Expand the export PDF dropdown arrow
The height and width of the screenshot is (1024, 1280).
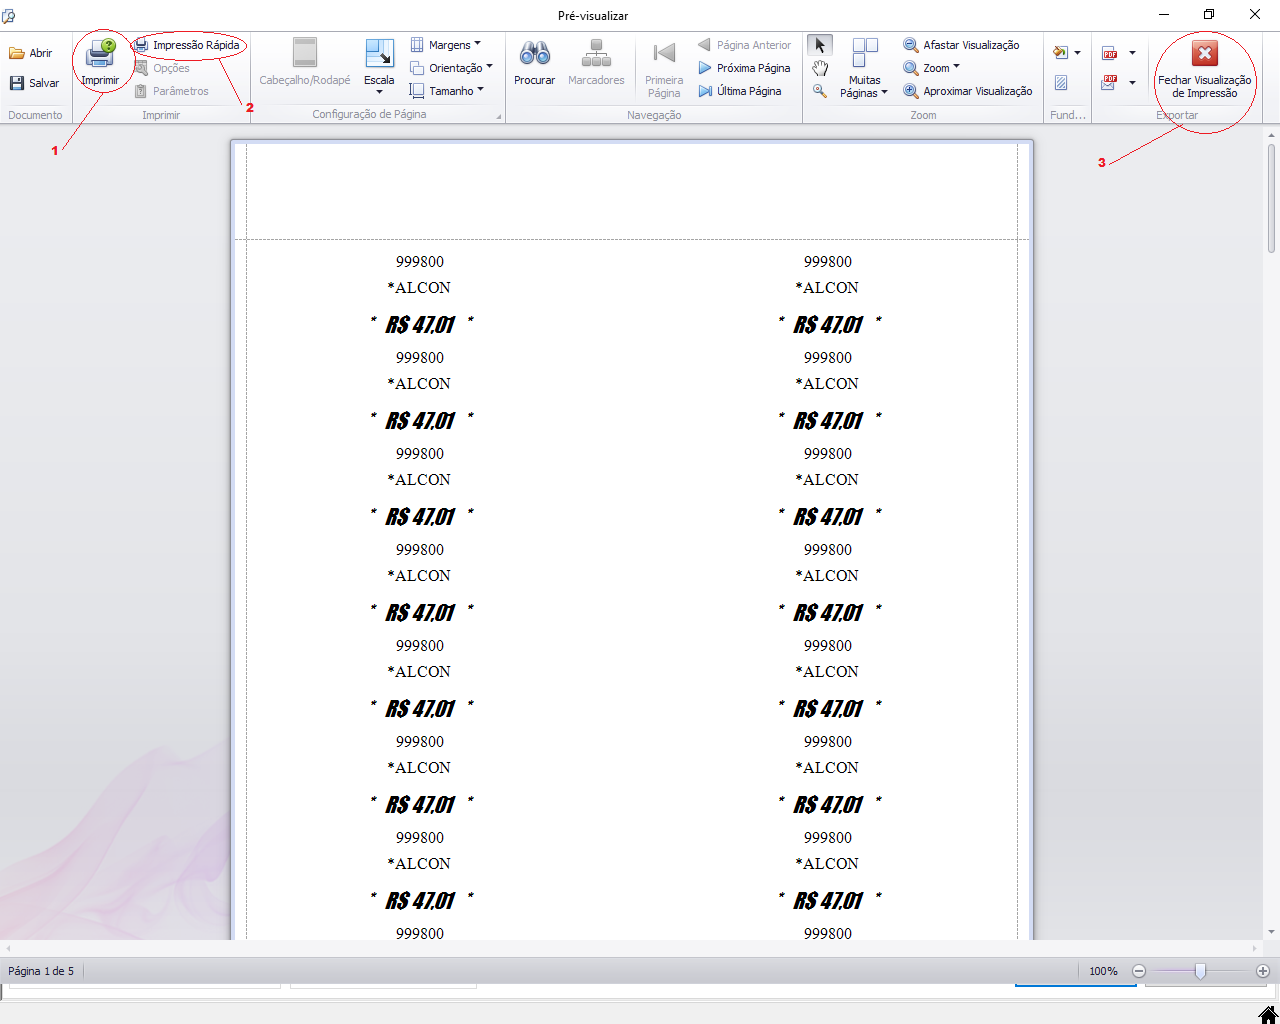pyautogui.click(x=1132, y=53)
